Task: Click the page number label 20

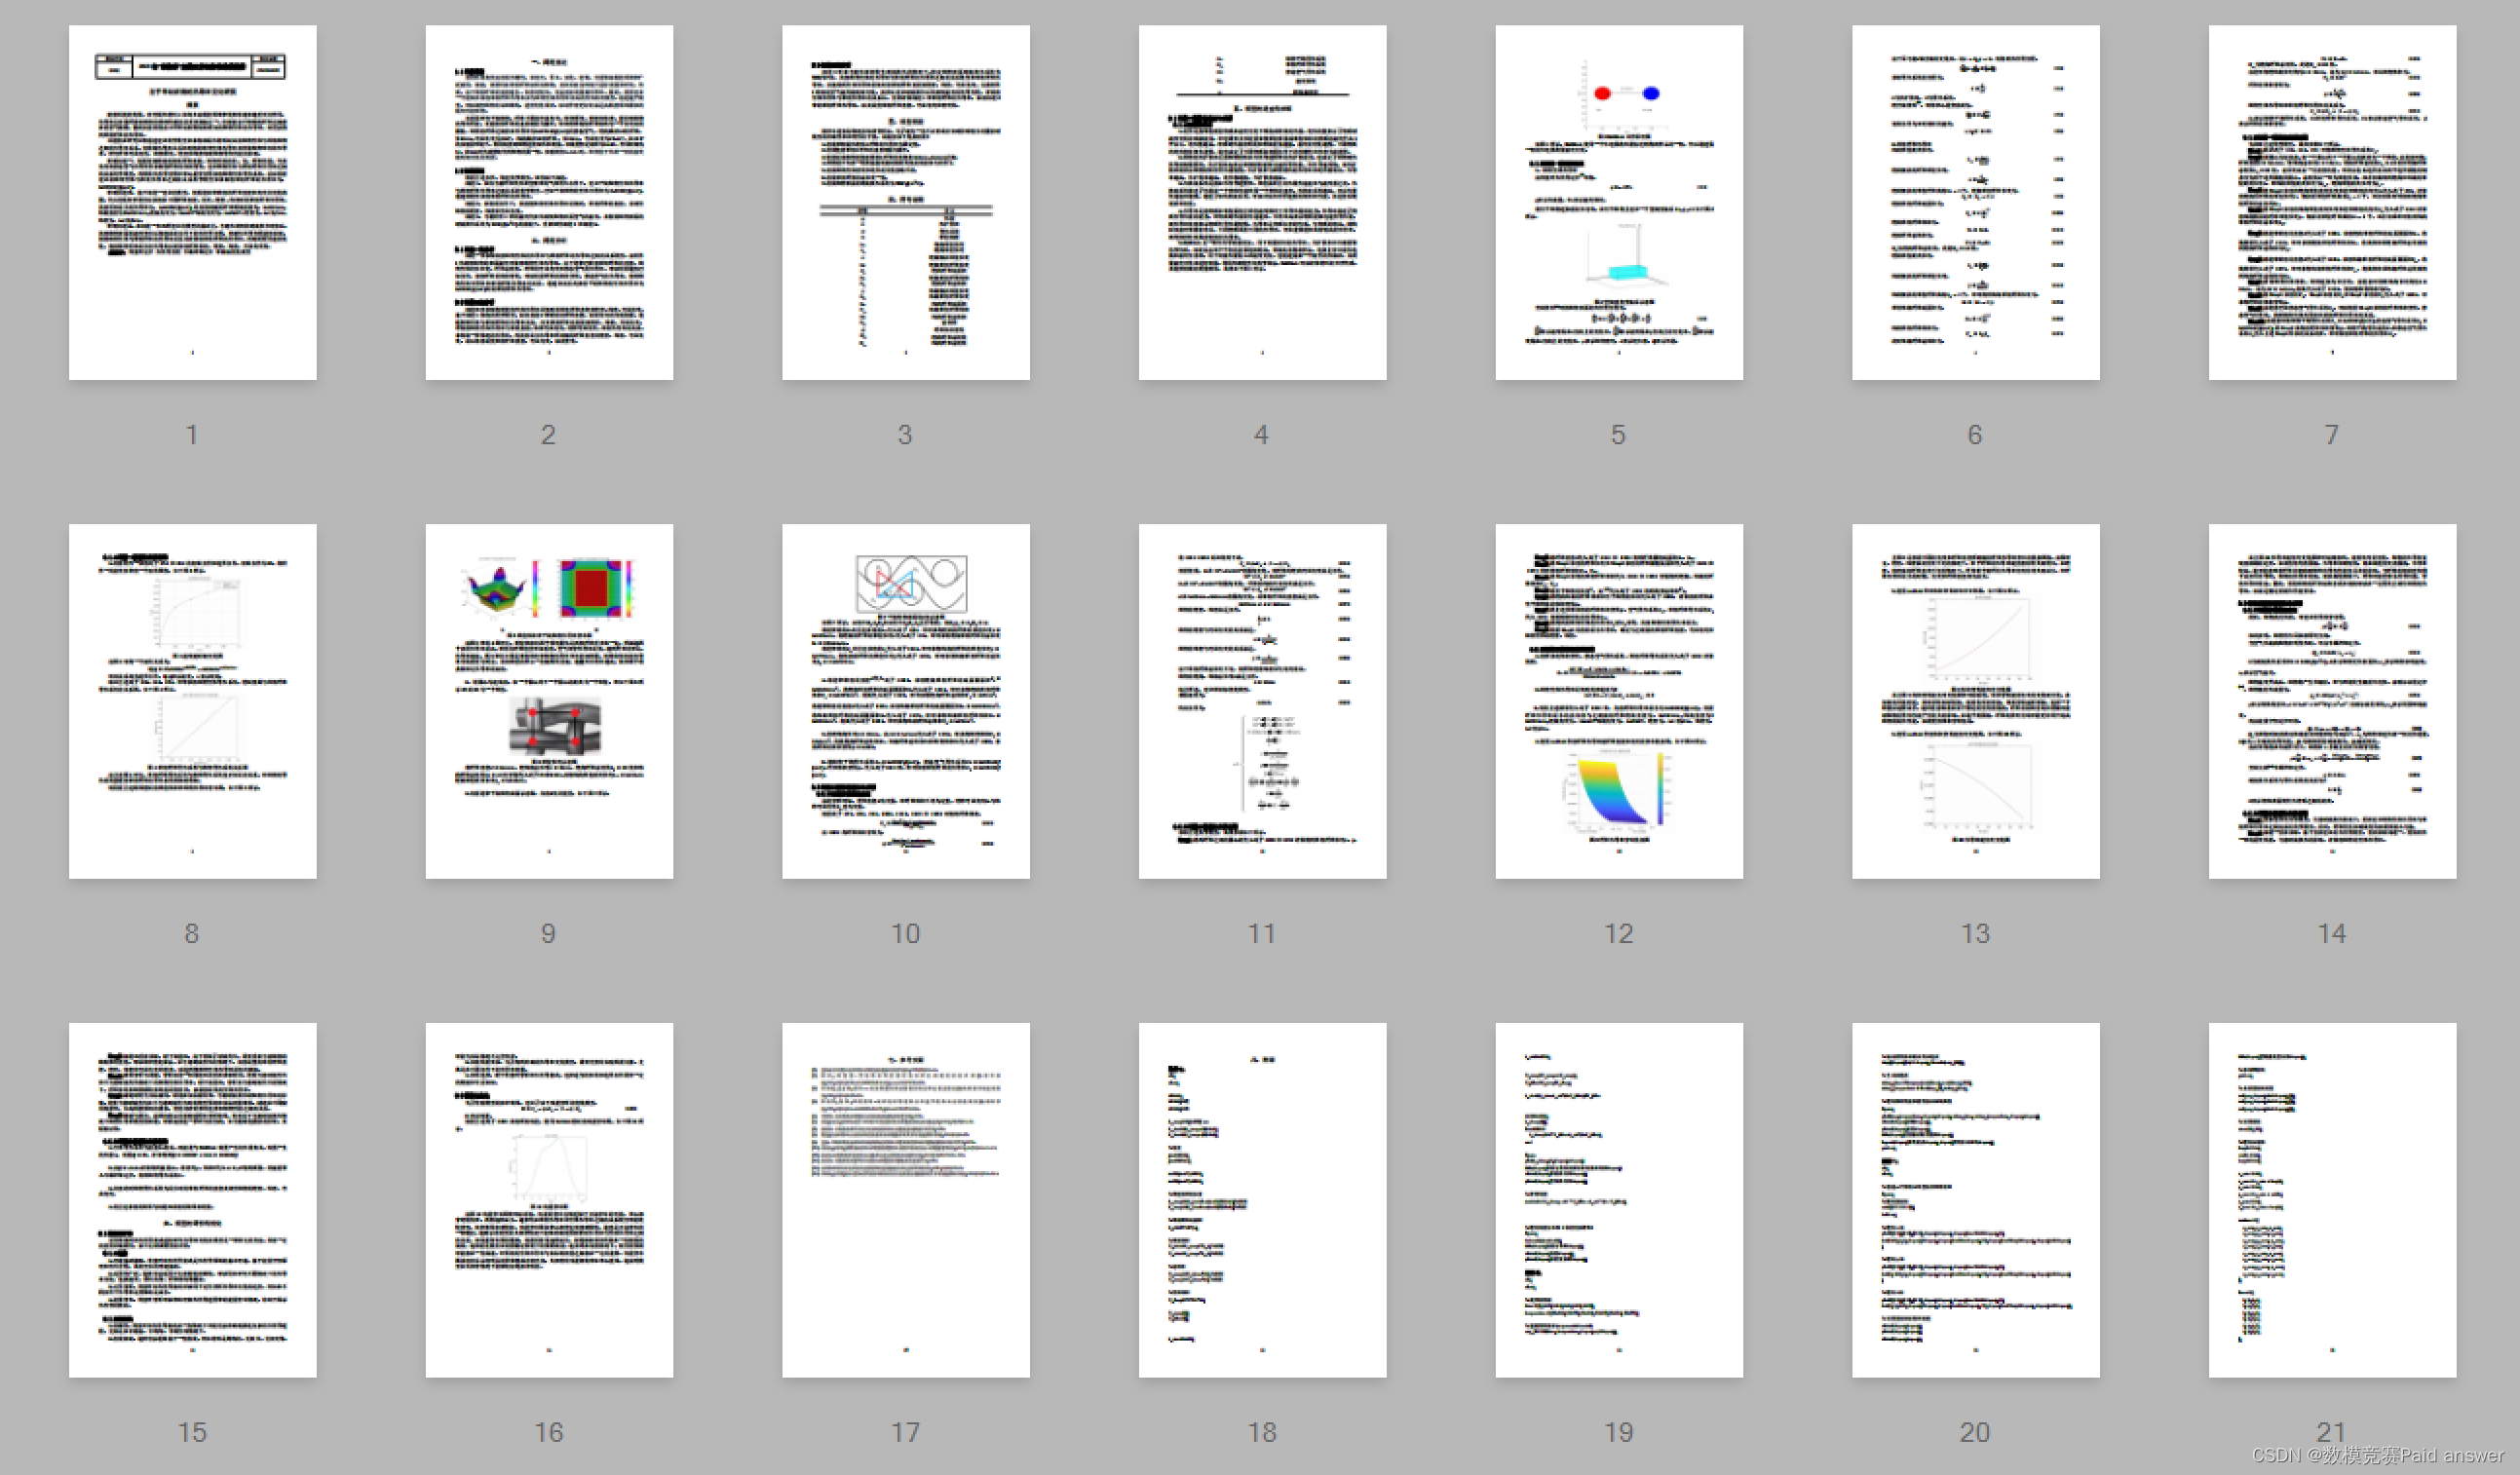Action: click(x=1975, y=1433)
